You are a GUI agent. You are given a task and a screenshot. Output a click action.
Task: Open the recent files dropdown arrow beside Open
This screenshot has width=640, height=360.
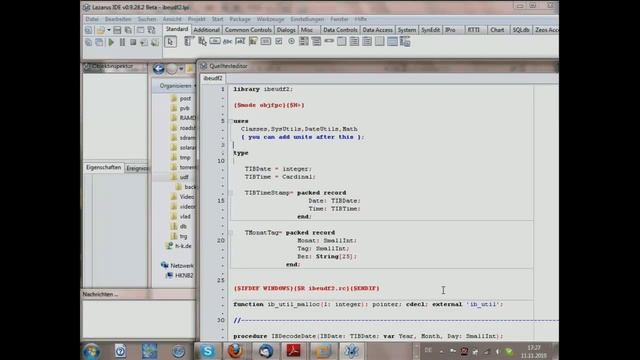click(x=109, y=30)
